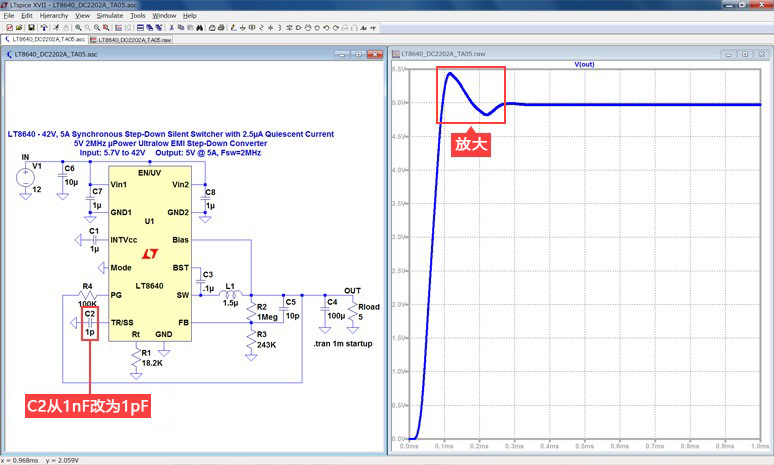Select the Cut scissors tool
Screen dimensions: 774x465
click(171, 28)
